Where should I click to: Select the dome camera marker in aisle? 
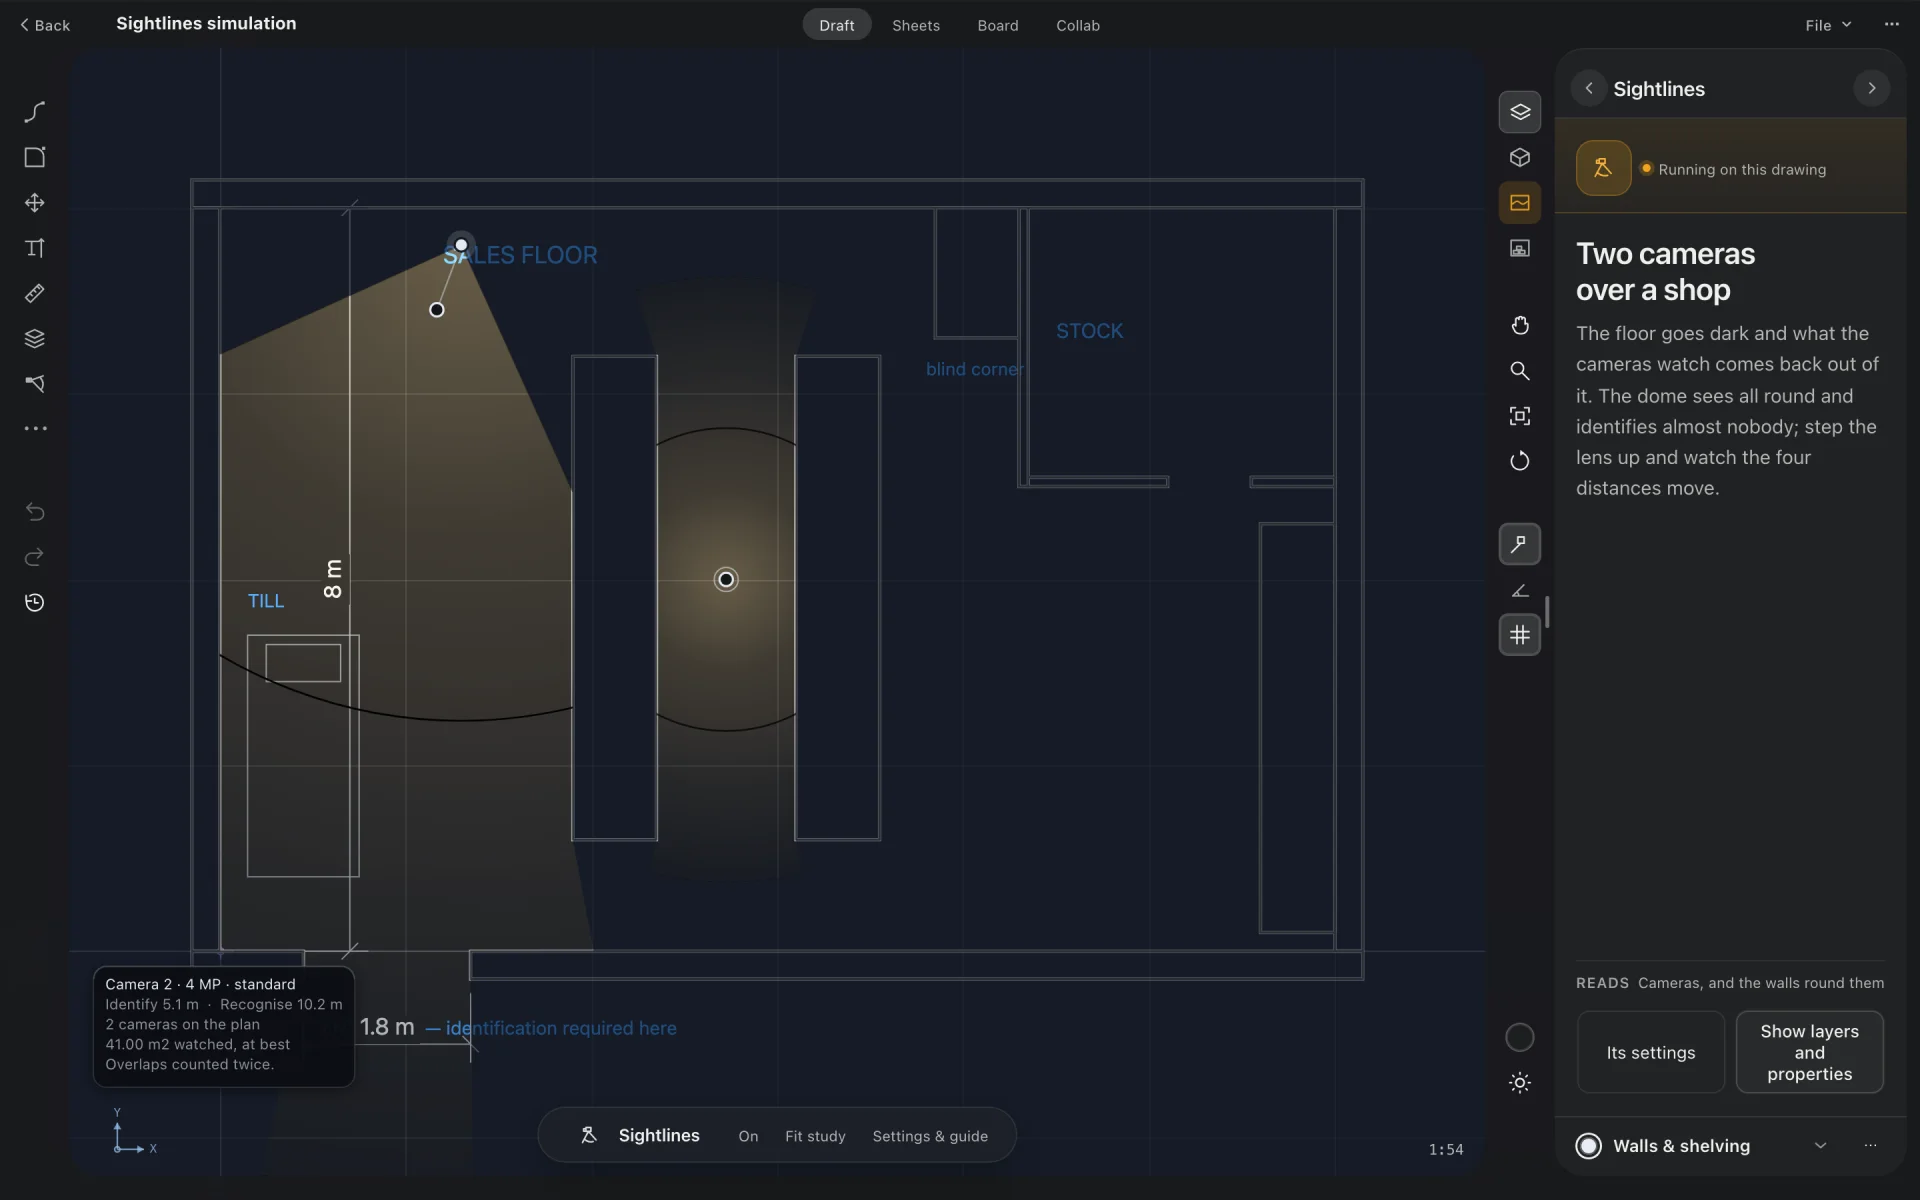tap(726, 579)
